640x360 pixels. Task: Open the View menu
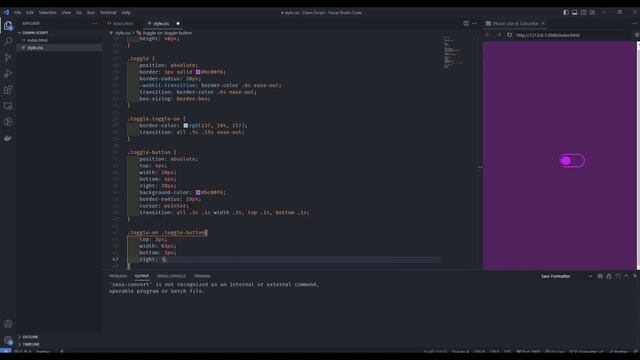(x=66, y=12)
